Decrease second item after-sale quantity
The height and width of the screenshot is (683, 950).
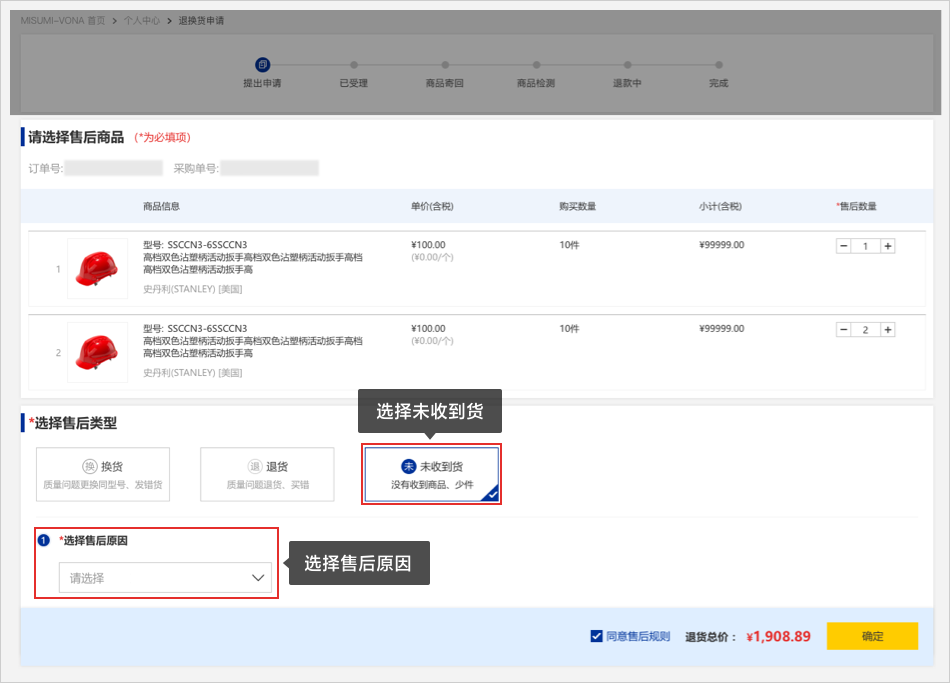point(843,330)
